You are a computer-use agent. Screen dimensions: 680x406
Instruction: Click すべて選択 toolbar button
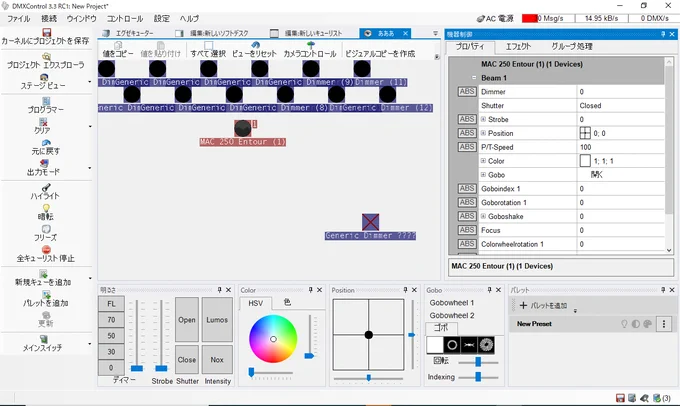tap(208, 49)
